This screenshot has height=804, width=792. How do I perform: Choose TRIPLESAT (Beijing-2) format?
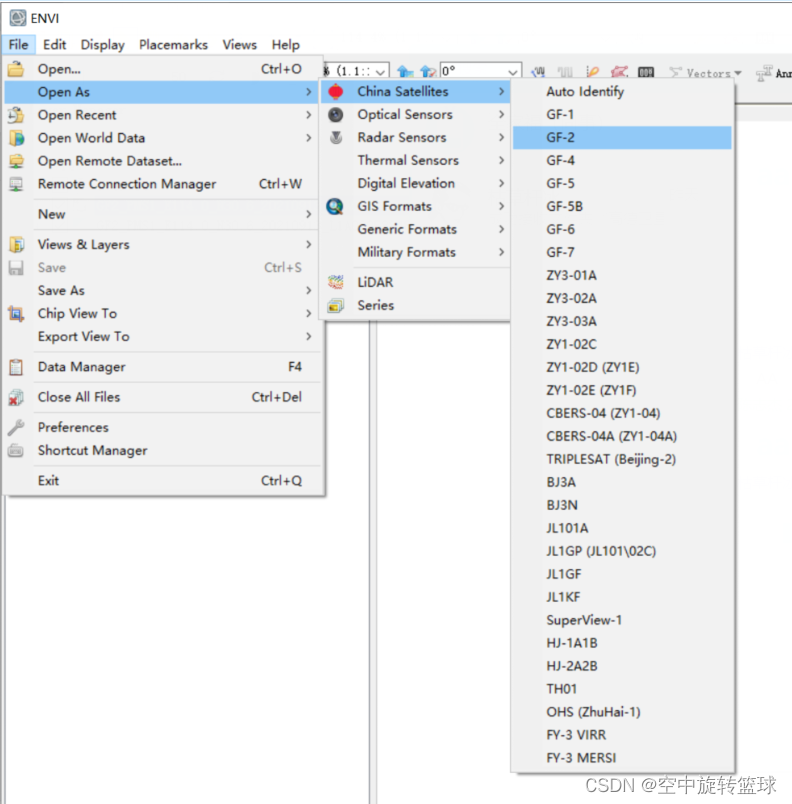pyautogui.click(x=622, y=459)
